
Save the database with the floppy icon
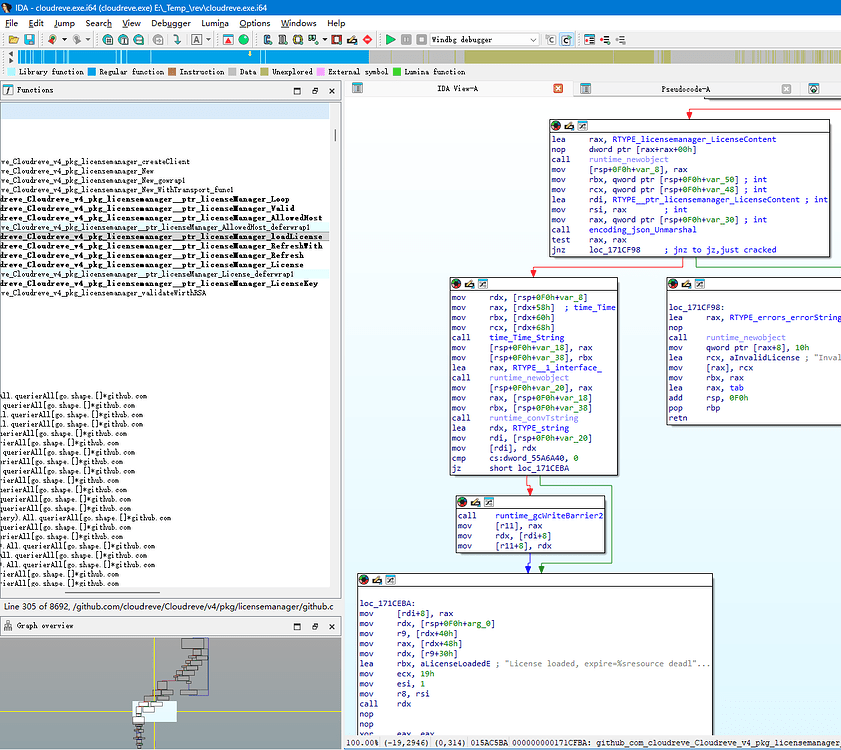pos(29,40)
